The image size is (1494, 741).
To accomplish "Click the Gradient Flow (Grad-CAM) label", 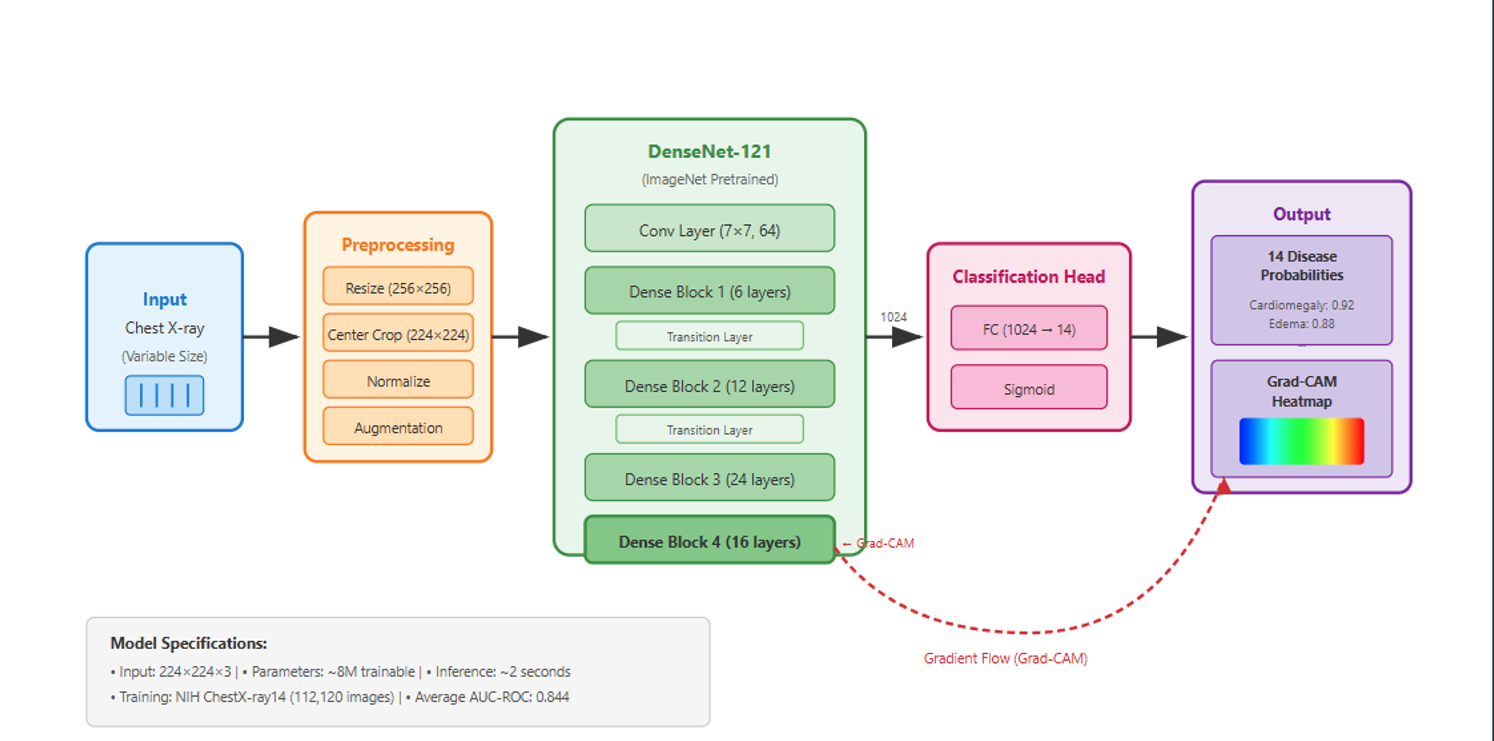I will pyautogui.click(x=1005, y=658).
